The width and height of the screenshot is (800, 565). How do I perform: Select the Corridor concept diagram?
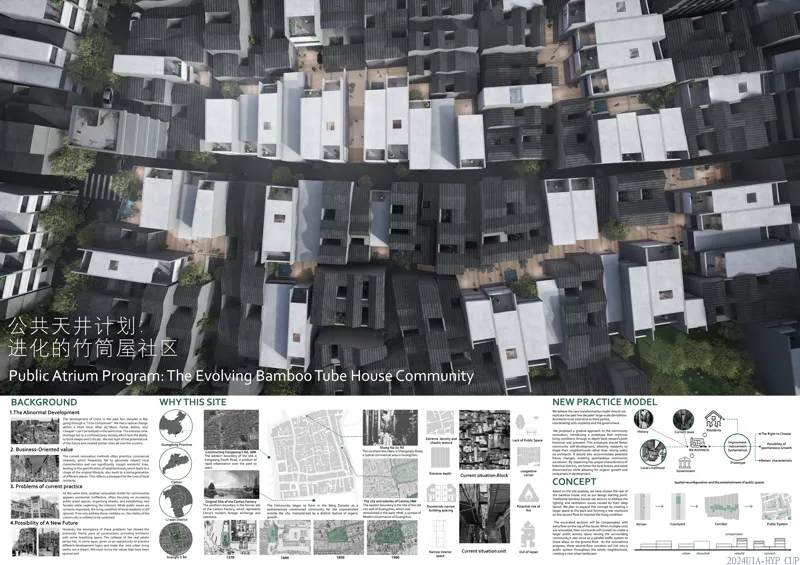pyautogui.click(x=721, y=506)
